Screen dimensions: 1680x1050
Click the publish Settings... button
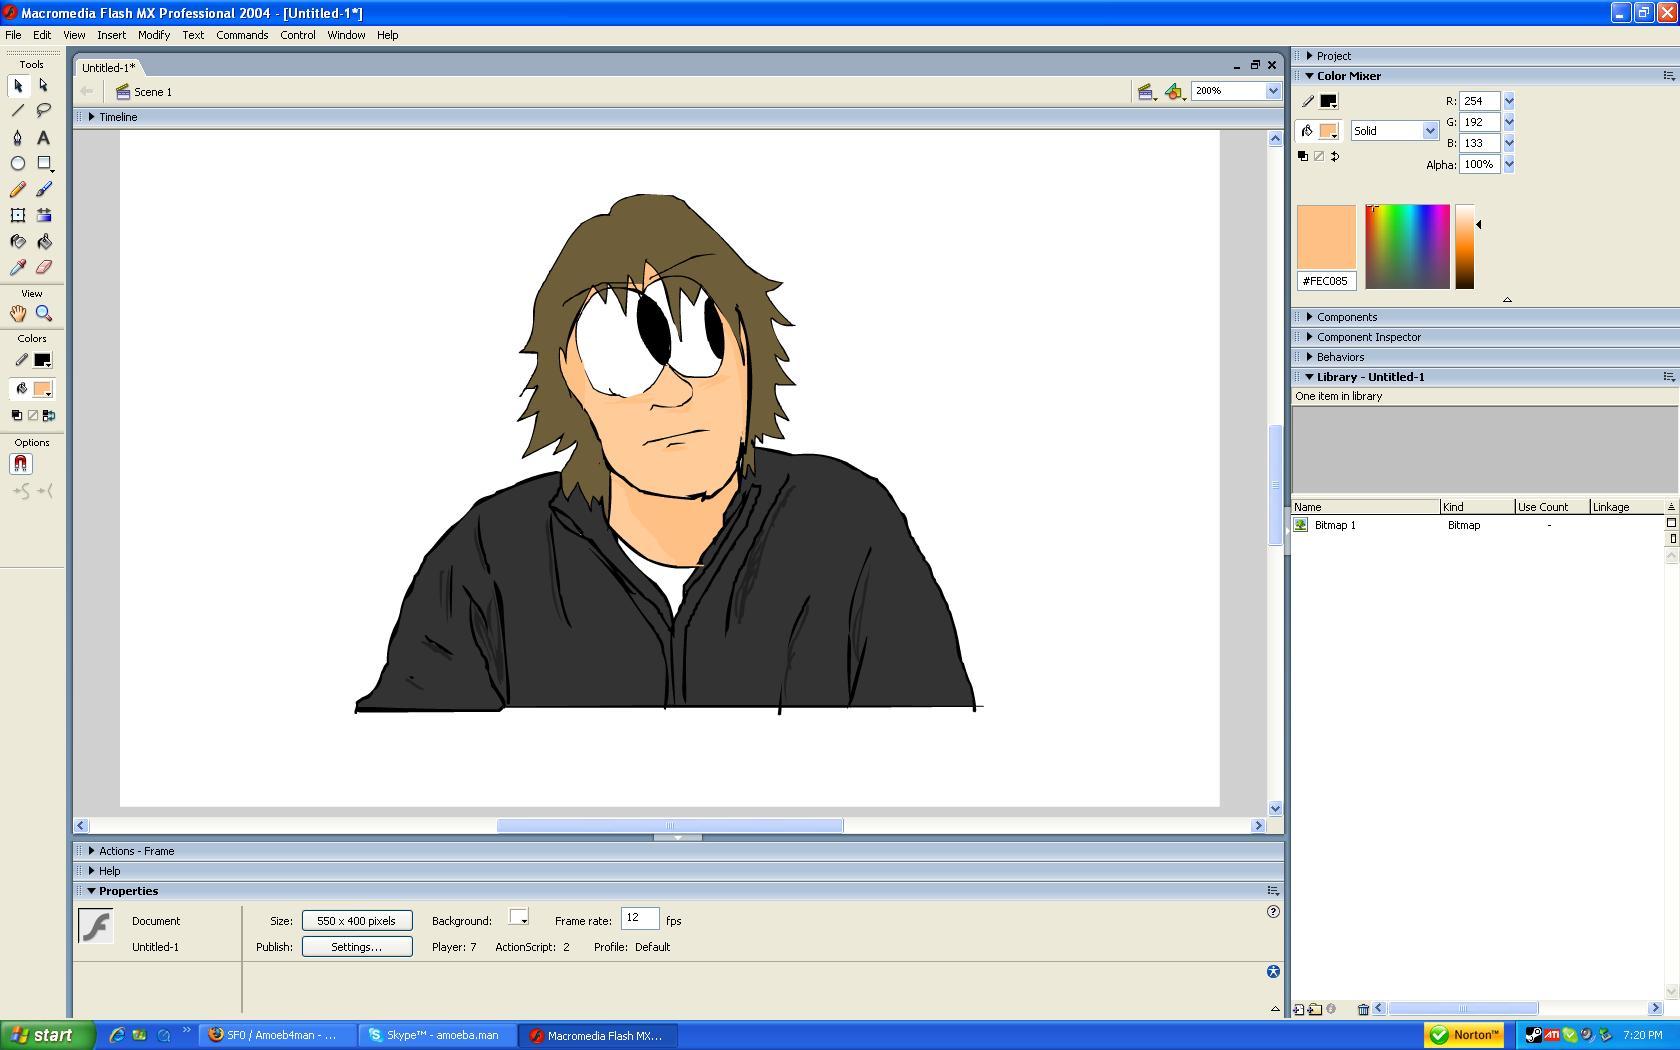click(x=357, y=947)
